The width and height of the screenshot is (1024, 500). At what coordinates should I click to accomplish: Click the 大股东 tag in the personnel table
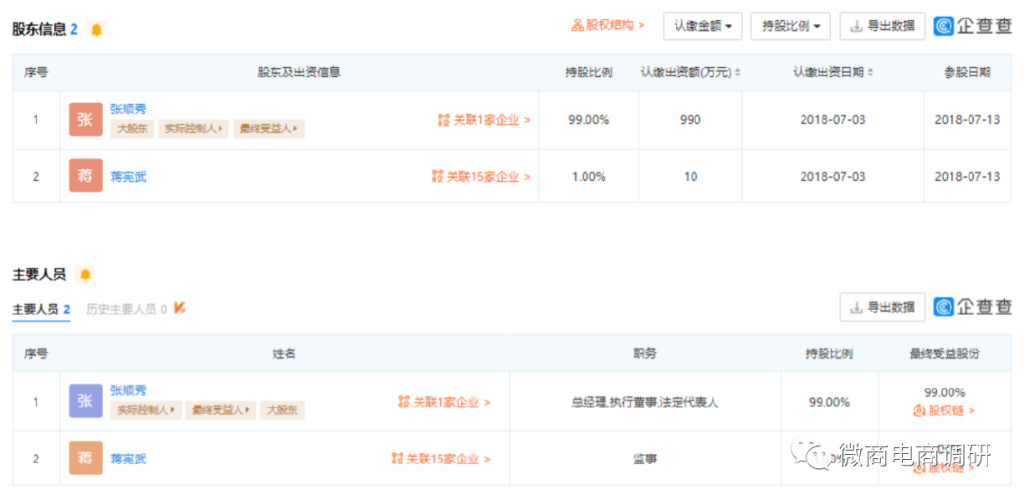tap(282, 411)
